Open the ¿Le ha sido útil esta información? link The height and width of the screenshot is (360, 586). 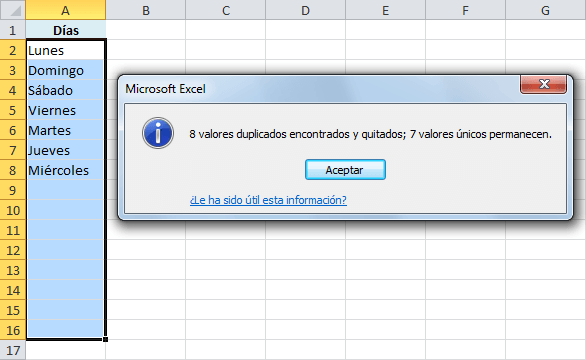point(268,200)
